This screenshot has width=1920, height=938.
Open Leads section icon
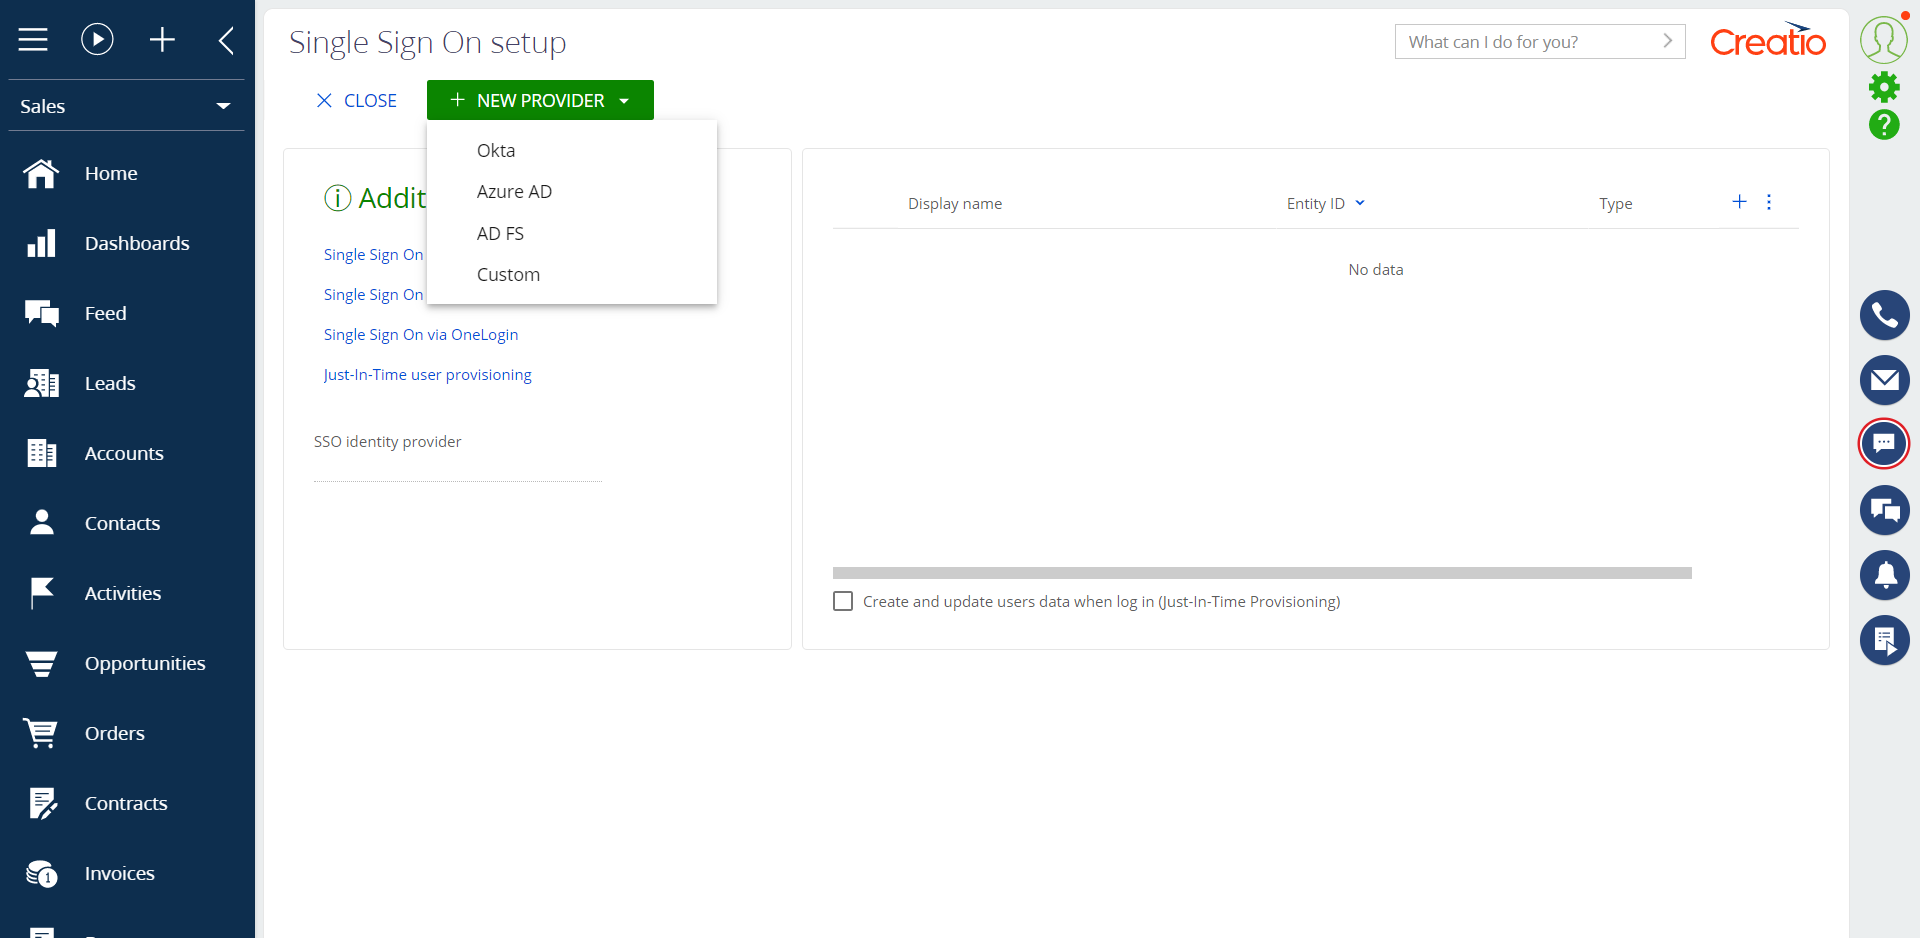pyautogui.click(x=41, y=383)
